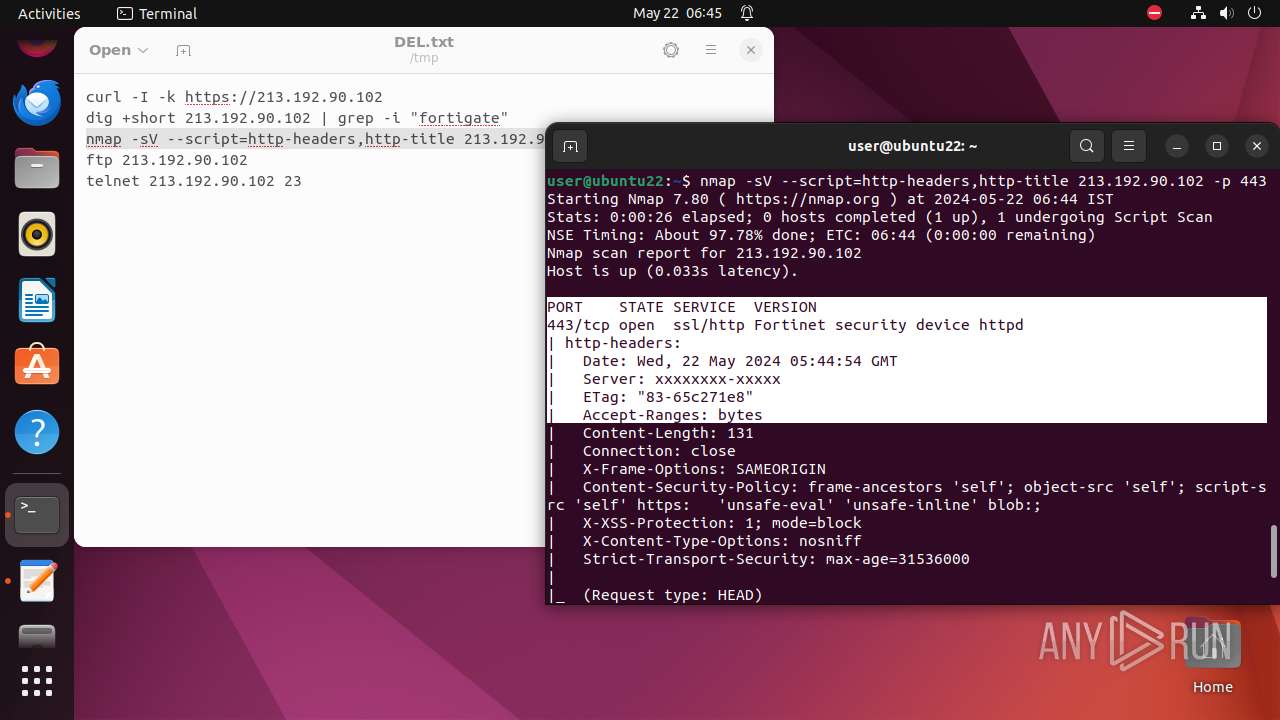Click the DEL.txt title in text editor

(x=424, y=42)
